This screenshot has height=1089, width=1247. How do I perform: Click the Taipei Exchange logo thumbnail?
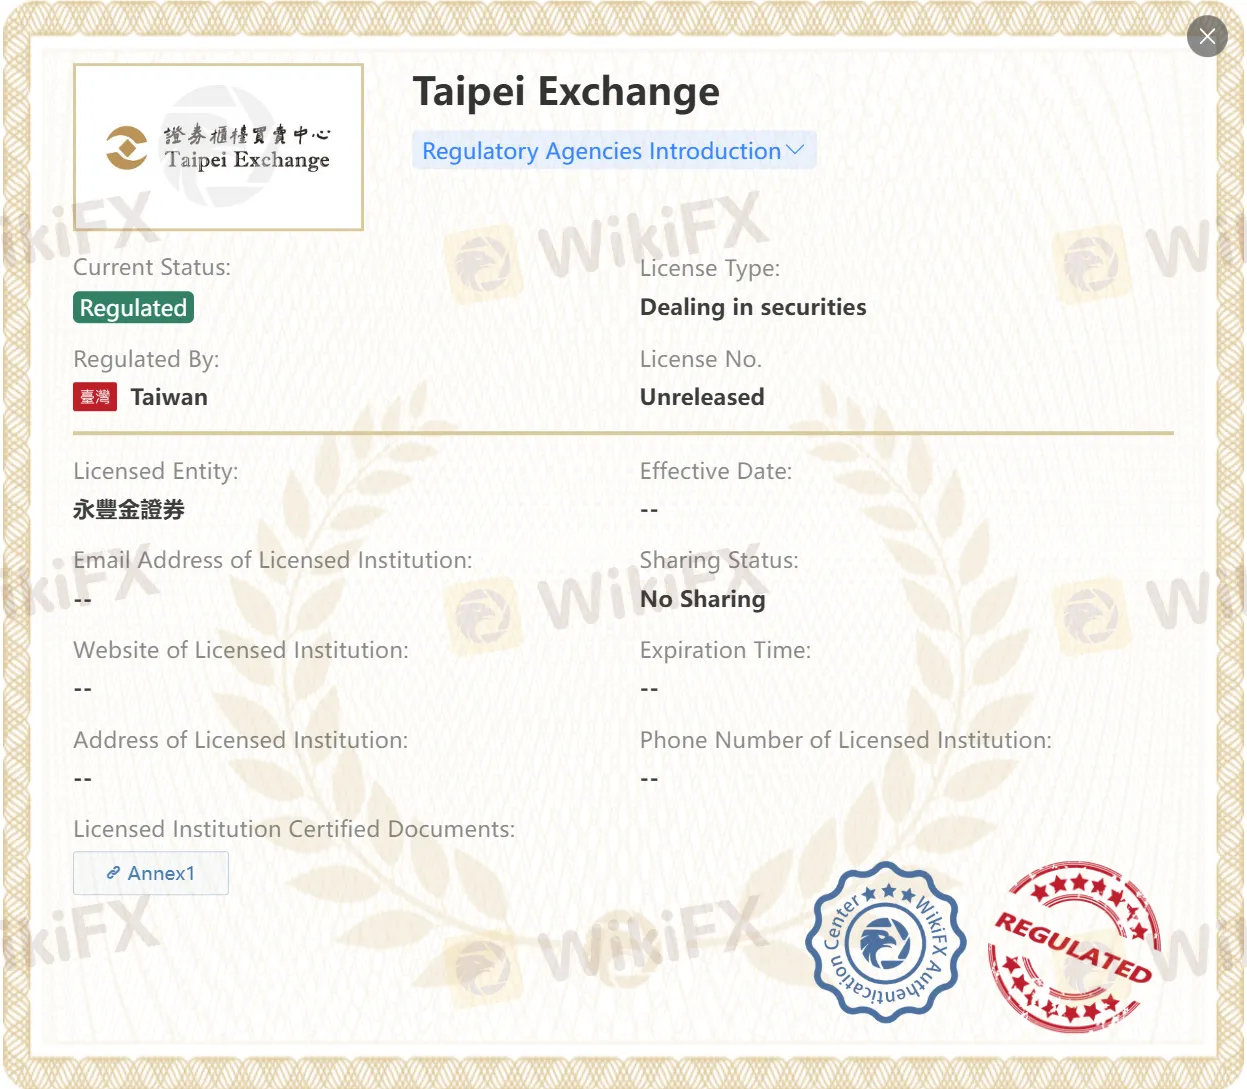(x=218, y=148)
